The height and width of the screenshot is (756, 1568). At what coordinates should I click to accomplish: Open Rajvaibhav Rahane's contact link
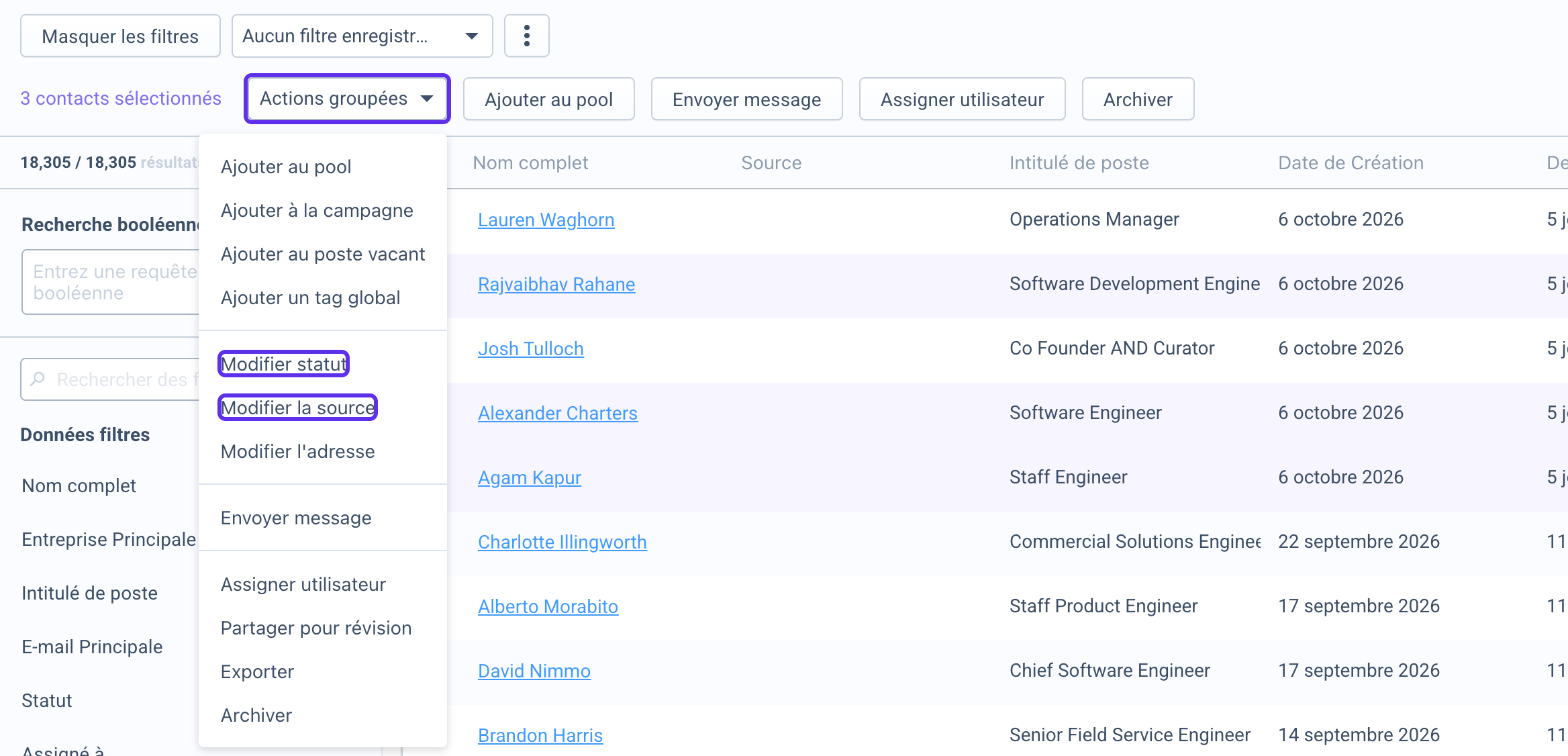point(556,284)
